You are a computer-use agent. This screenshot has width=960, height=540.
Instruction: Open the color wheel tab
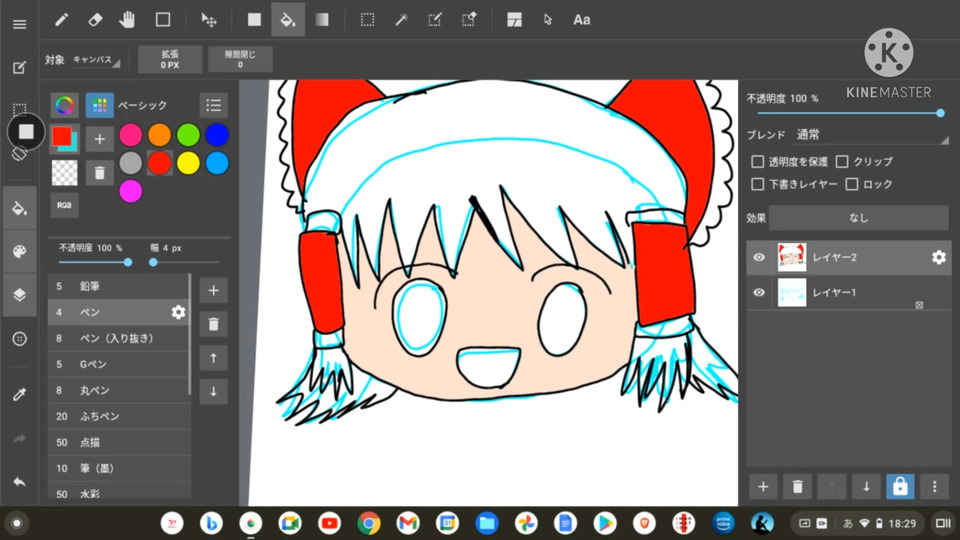tap(64, 105)
